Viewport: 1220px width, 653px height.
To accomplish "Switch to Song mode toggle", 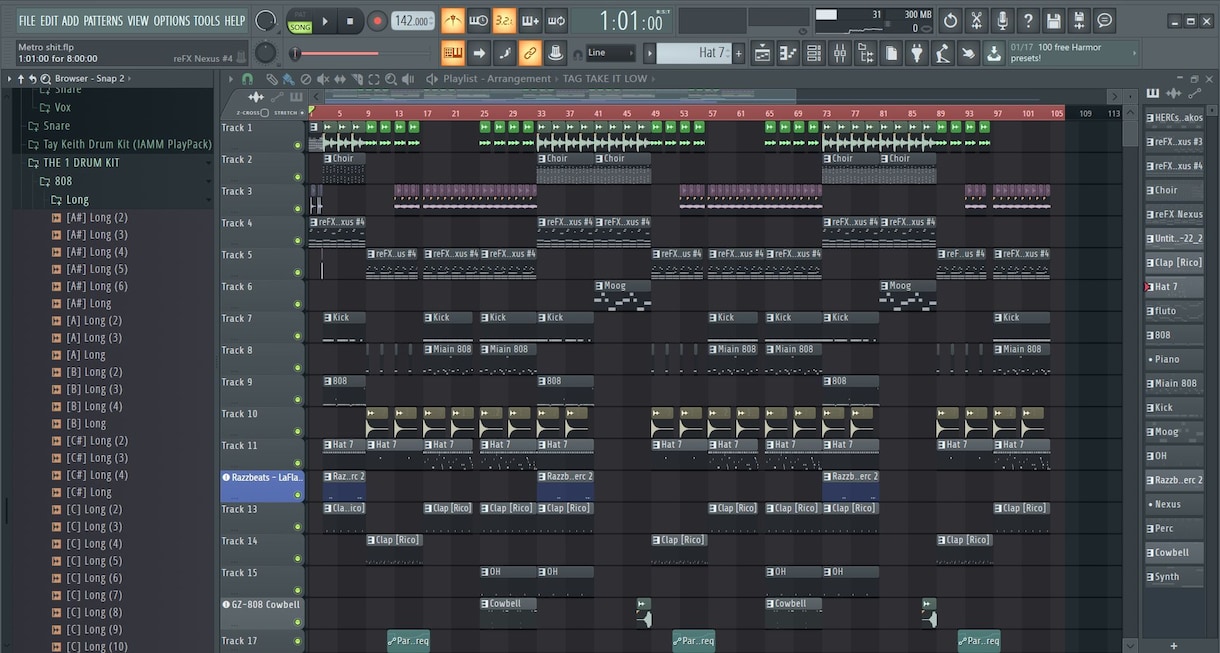I will tap(300, 27).
